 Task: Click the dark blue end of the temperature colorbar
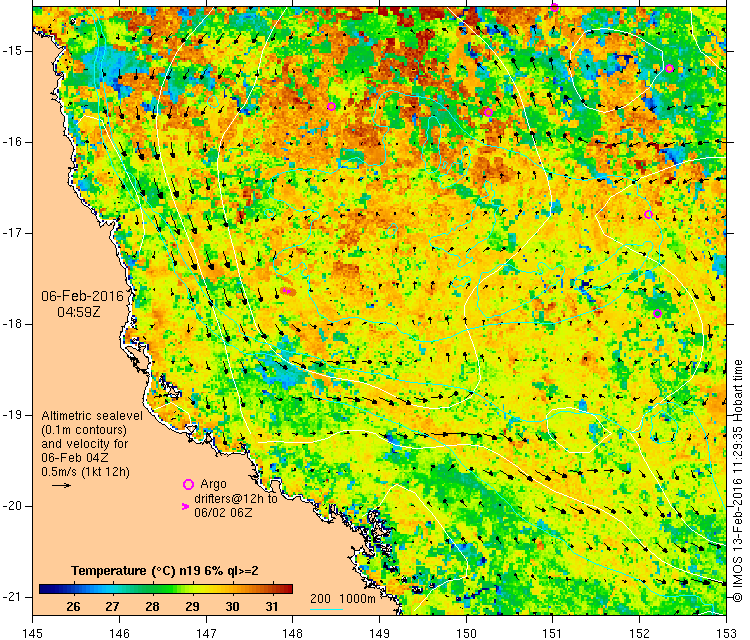coord(45,589)
